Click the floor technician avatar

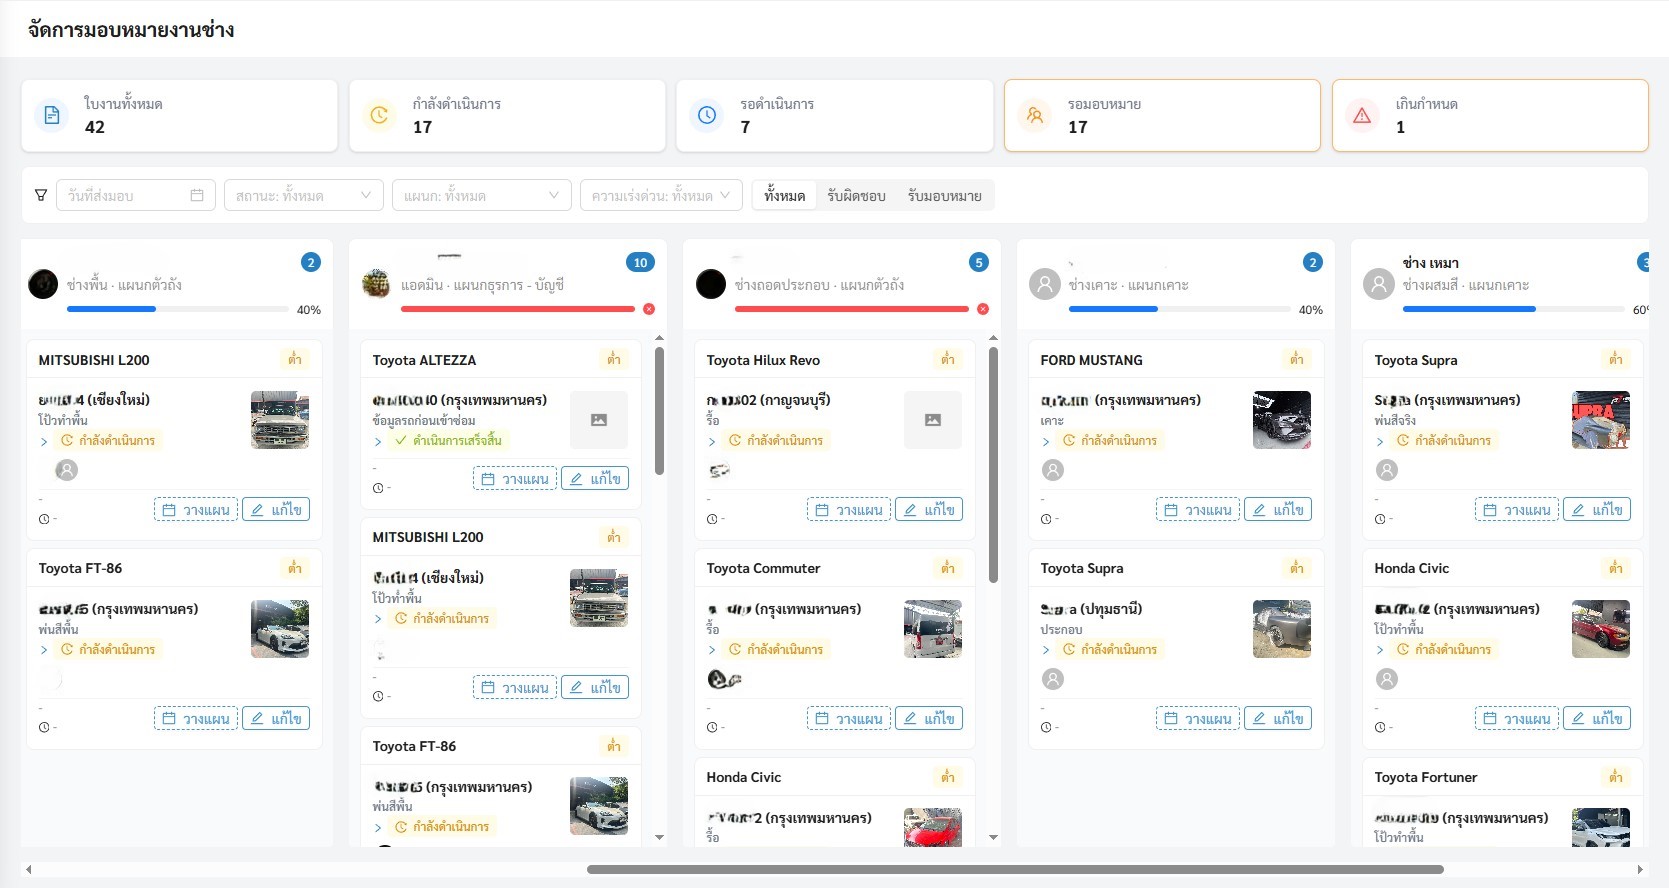43,284
